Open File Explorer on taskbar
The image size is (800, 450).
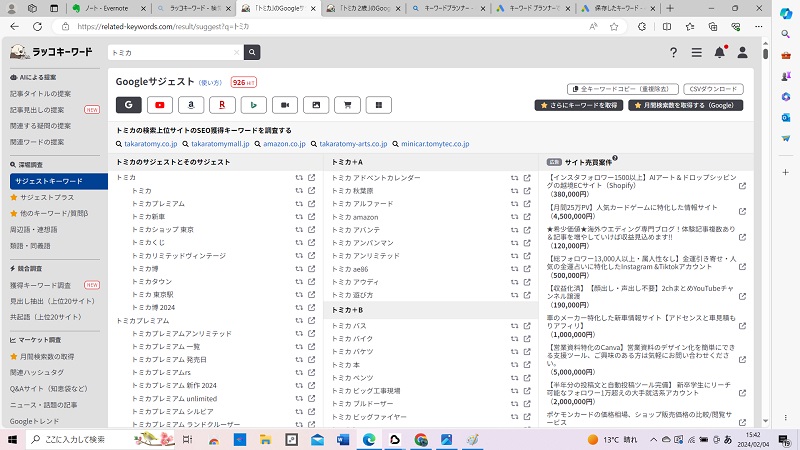(265, 439)
